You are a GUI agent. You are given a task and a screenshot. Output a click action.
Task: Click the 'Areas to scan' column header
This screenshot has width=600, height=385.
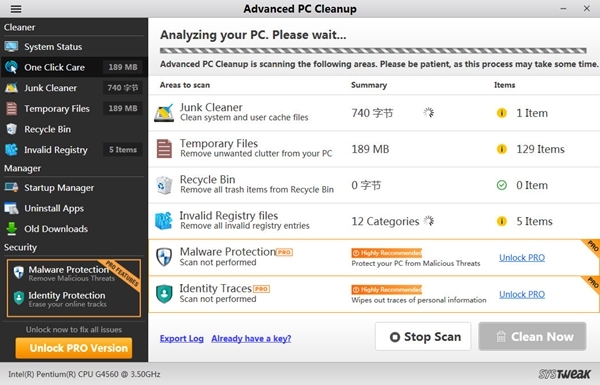click(x=185, y=85)
